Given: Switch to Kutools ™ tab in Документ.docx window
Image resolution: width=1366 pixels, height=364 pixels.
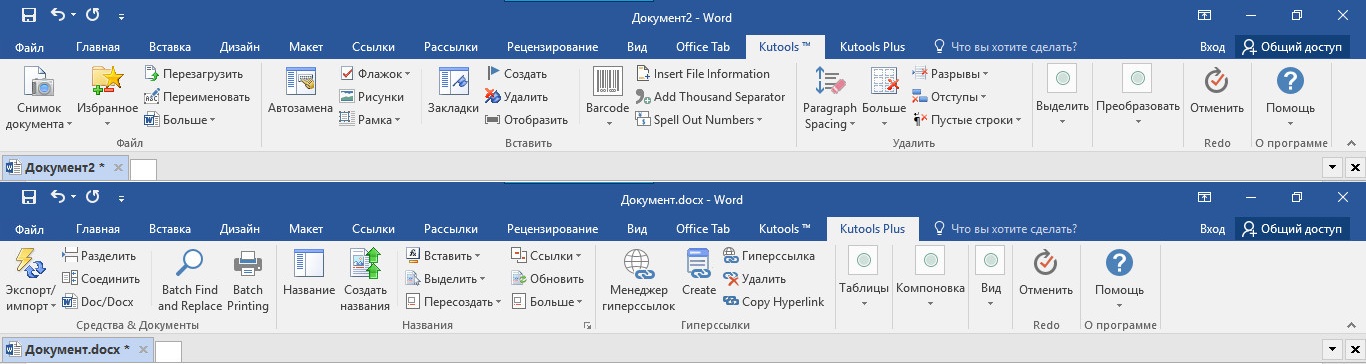Looking at the screenshot, I should pyautogui.click(x=785, y=229).
